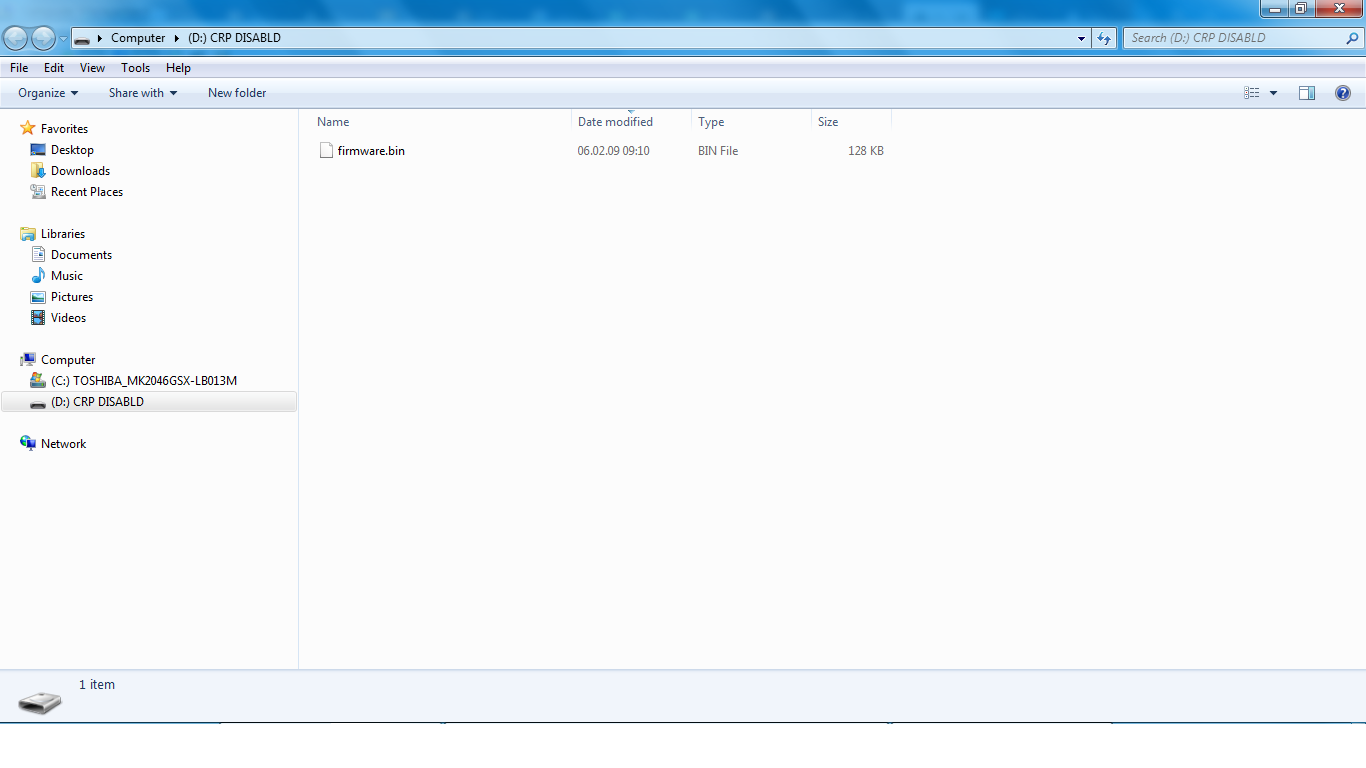Click the Music library note icon
Image resolution: width=1366 pixels, height=768 pixels.
pyautogui.click(x=38, y=276)
